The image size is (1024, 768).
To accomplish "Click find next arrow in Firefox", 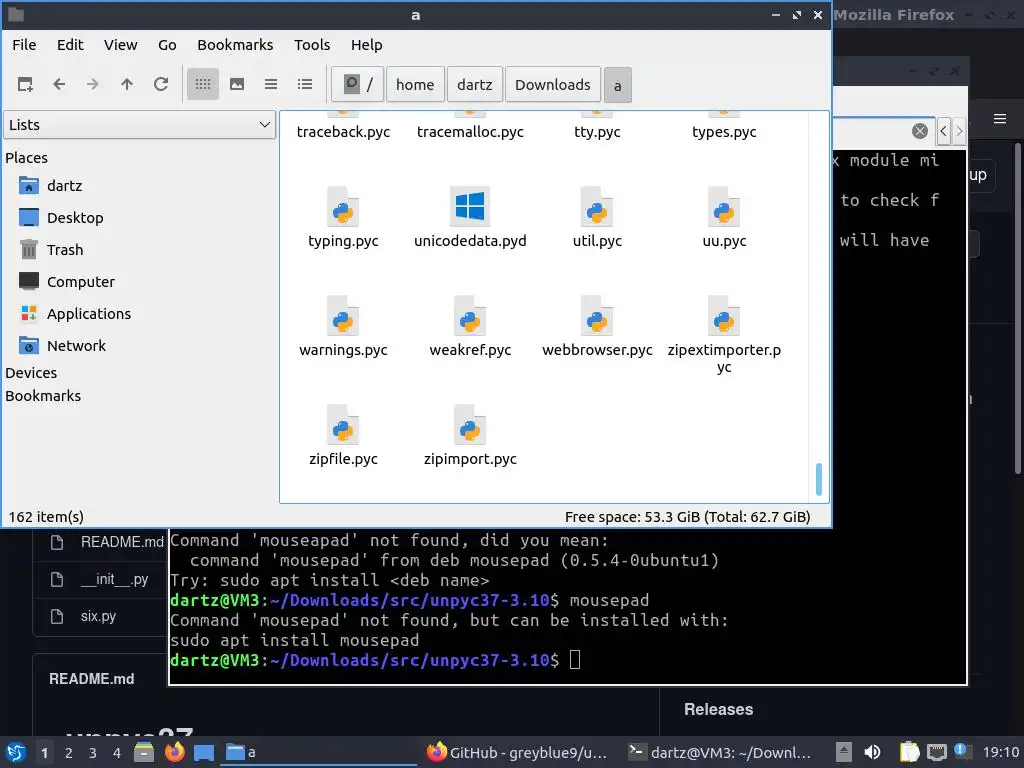I will click(959, 131).
